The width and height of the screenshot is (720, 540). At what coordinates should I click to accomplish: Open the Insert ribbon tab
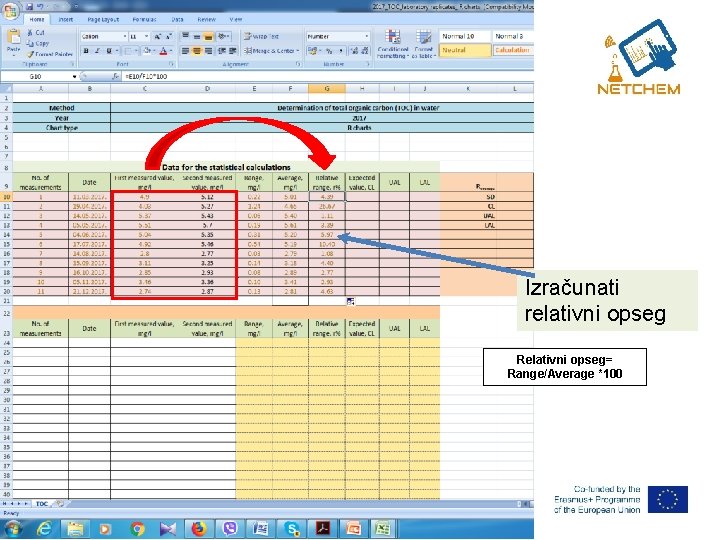coord(66,19)
